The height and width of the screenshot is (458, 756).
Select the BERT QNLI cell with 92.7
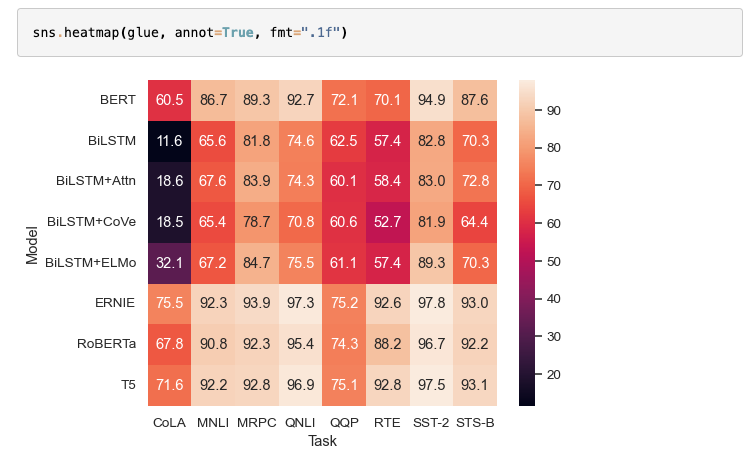(x=300, y=100)
